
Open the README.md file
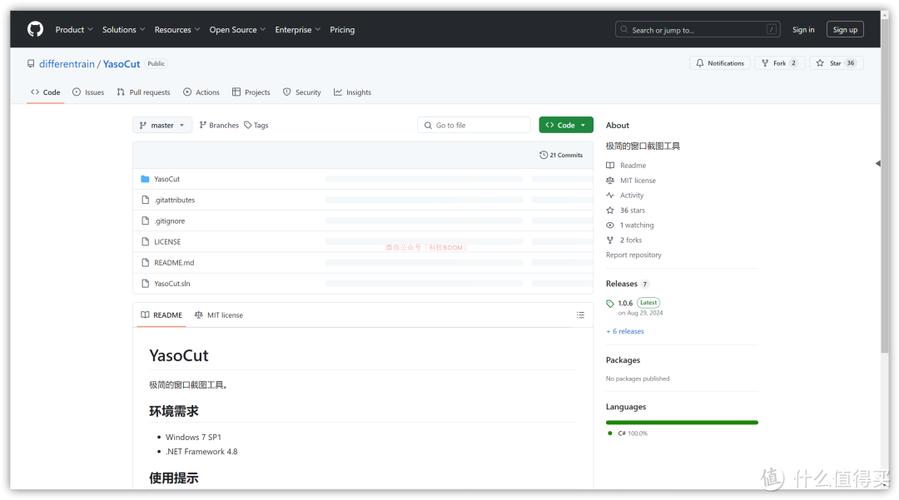174,262
